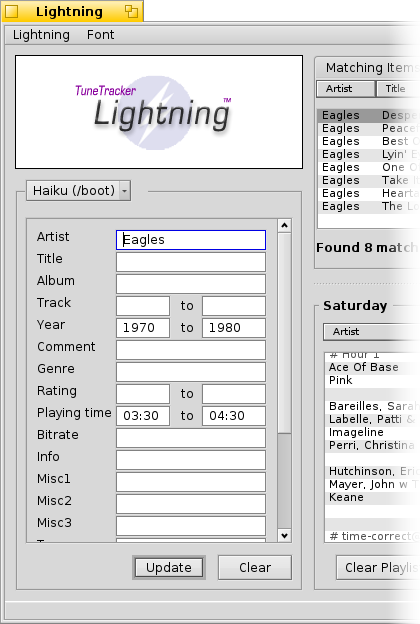Select the Eagles row titled Take It
The width and height of the screenshot is (420, 624).
(369, 180)
